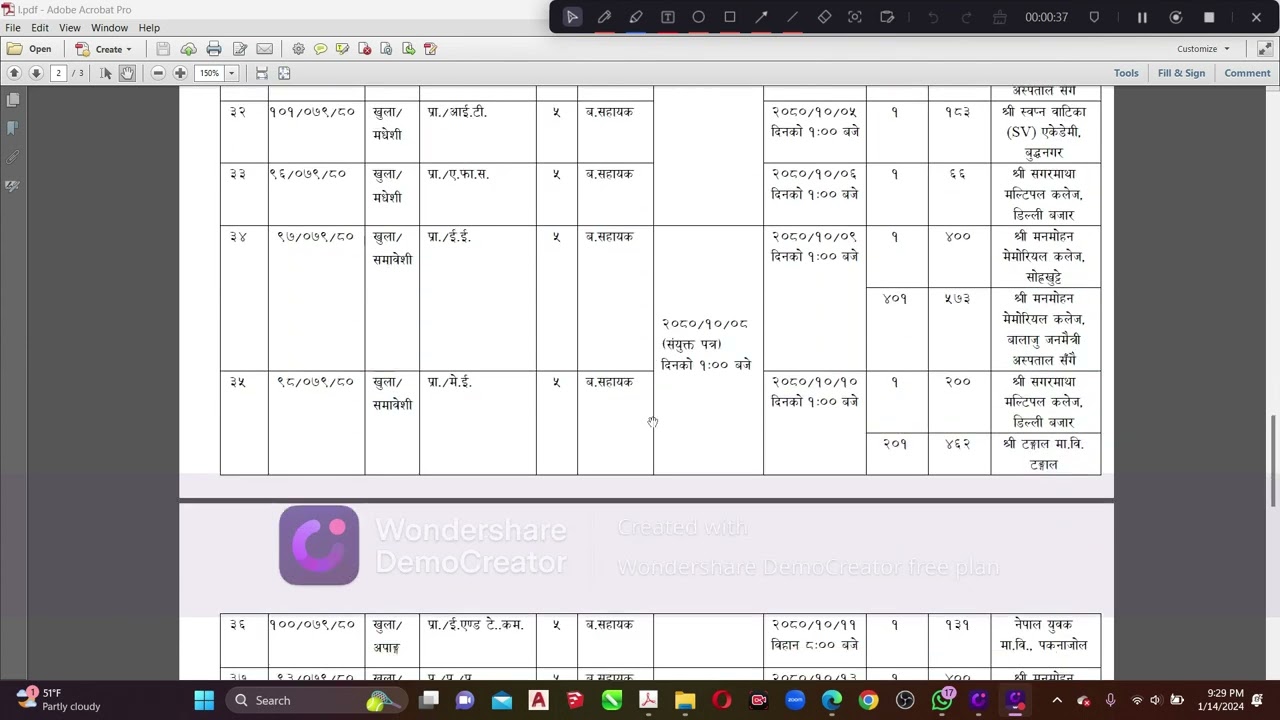This screenshot has height=720, width=1280.
Task: Click the recorder marker shield icon
Action: [x=1094, y=17]
